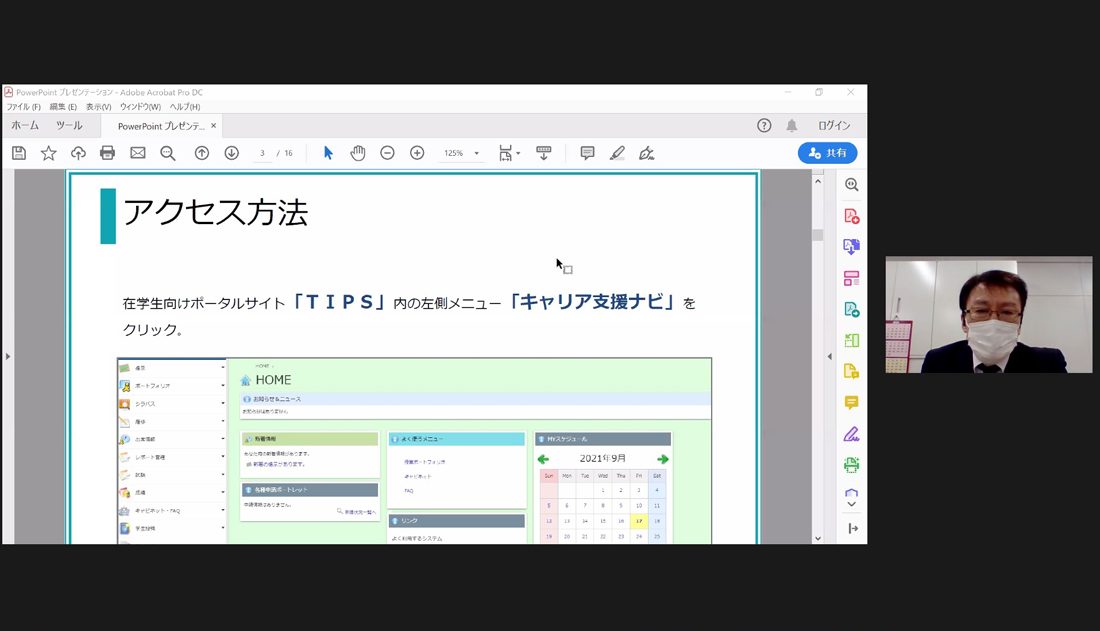The width and height of the screenshot is (1100, 631).
Task: Click ログイン sign-in link
Action: pos(834,126)
